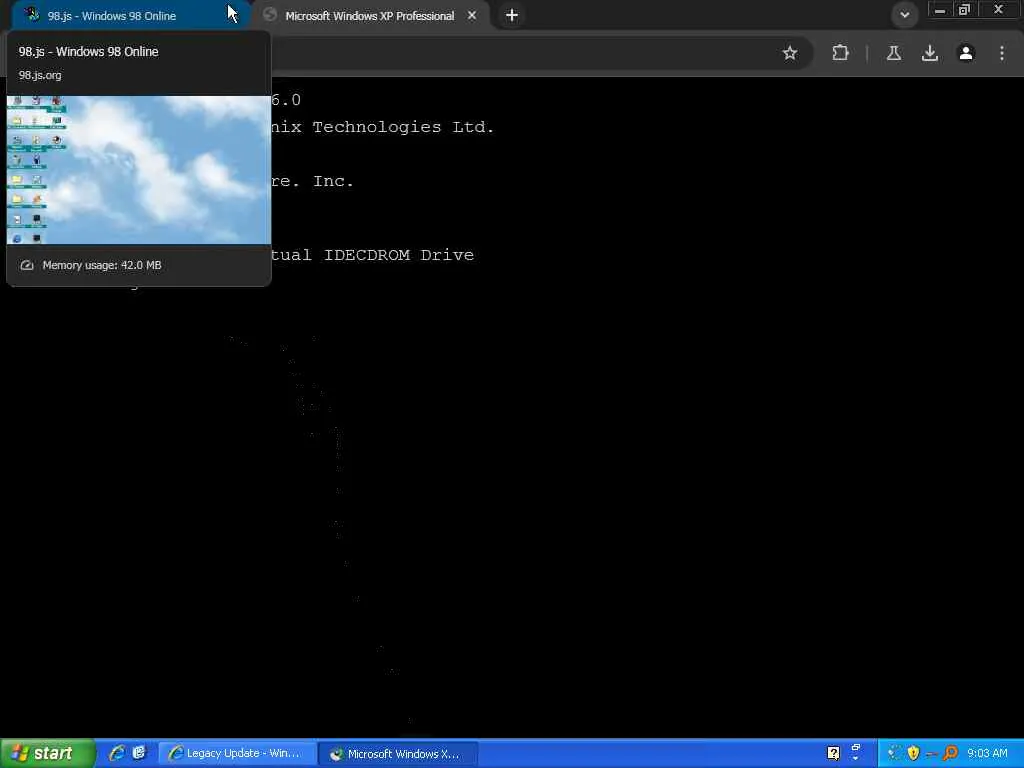Open the tab search dropdown arrow

904,14
